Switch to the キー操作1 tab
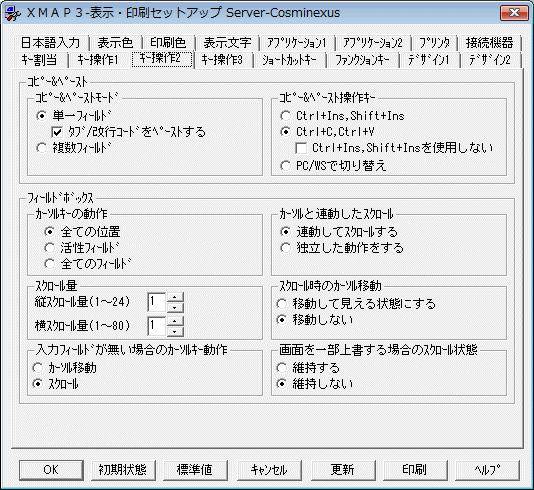 pyautogui.click(x=98, y=60)
